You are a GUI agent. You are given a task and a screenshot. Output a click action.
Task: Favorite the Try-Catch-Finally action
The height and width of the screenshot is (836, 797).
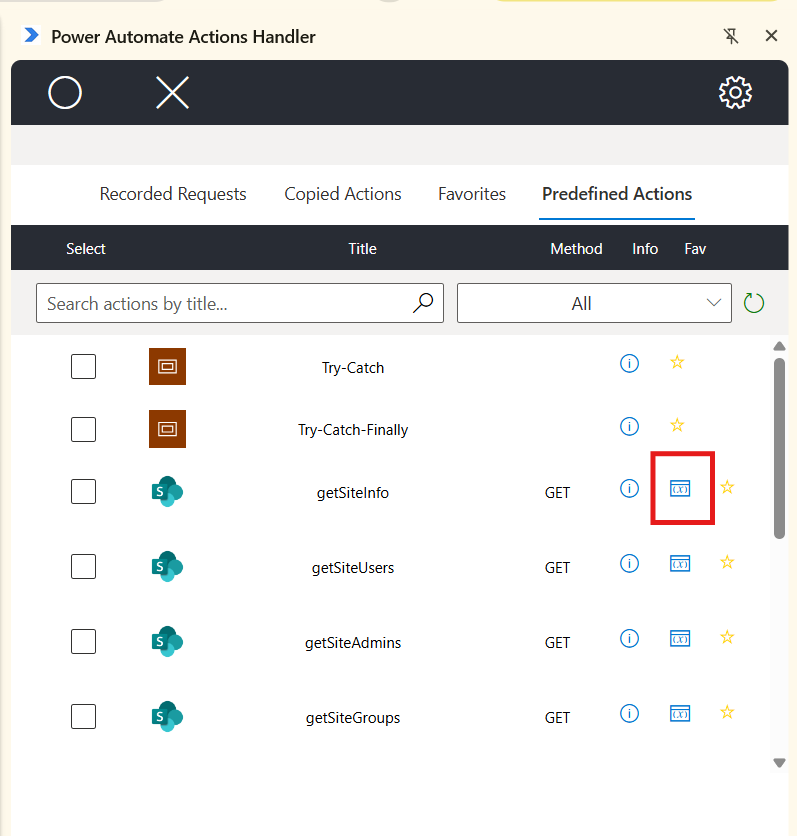677,425
